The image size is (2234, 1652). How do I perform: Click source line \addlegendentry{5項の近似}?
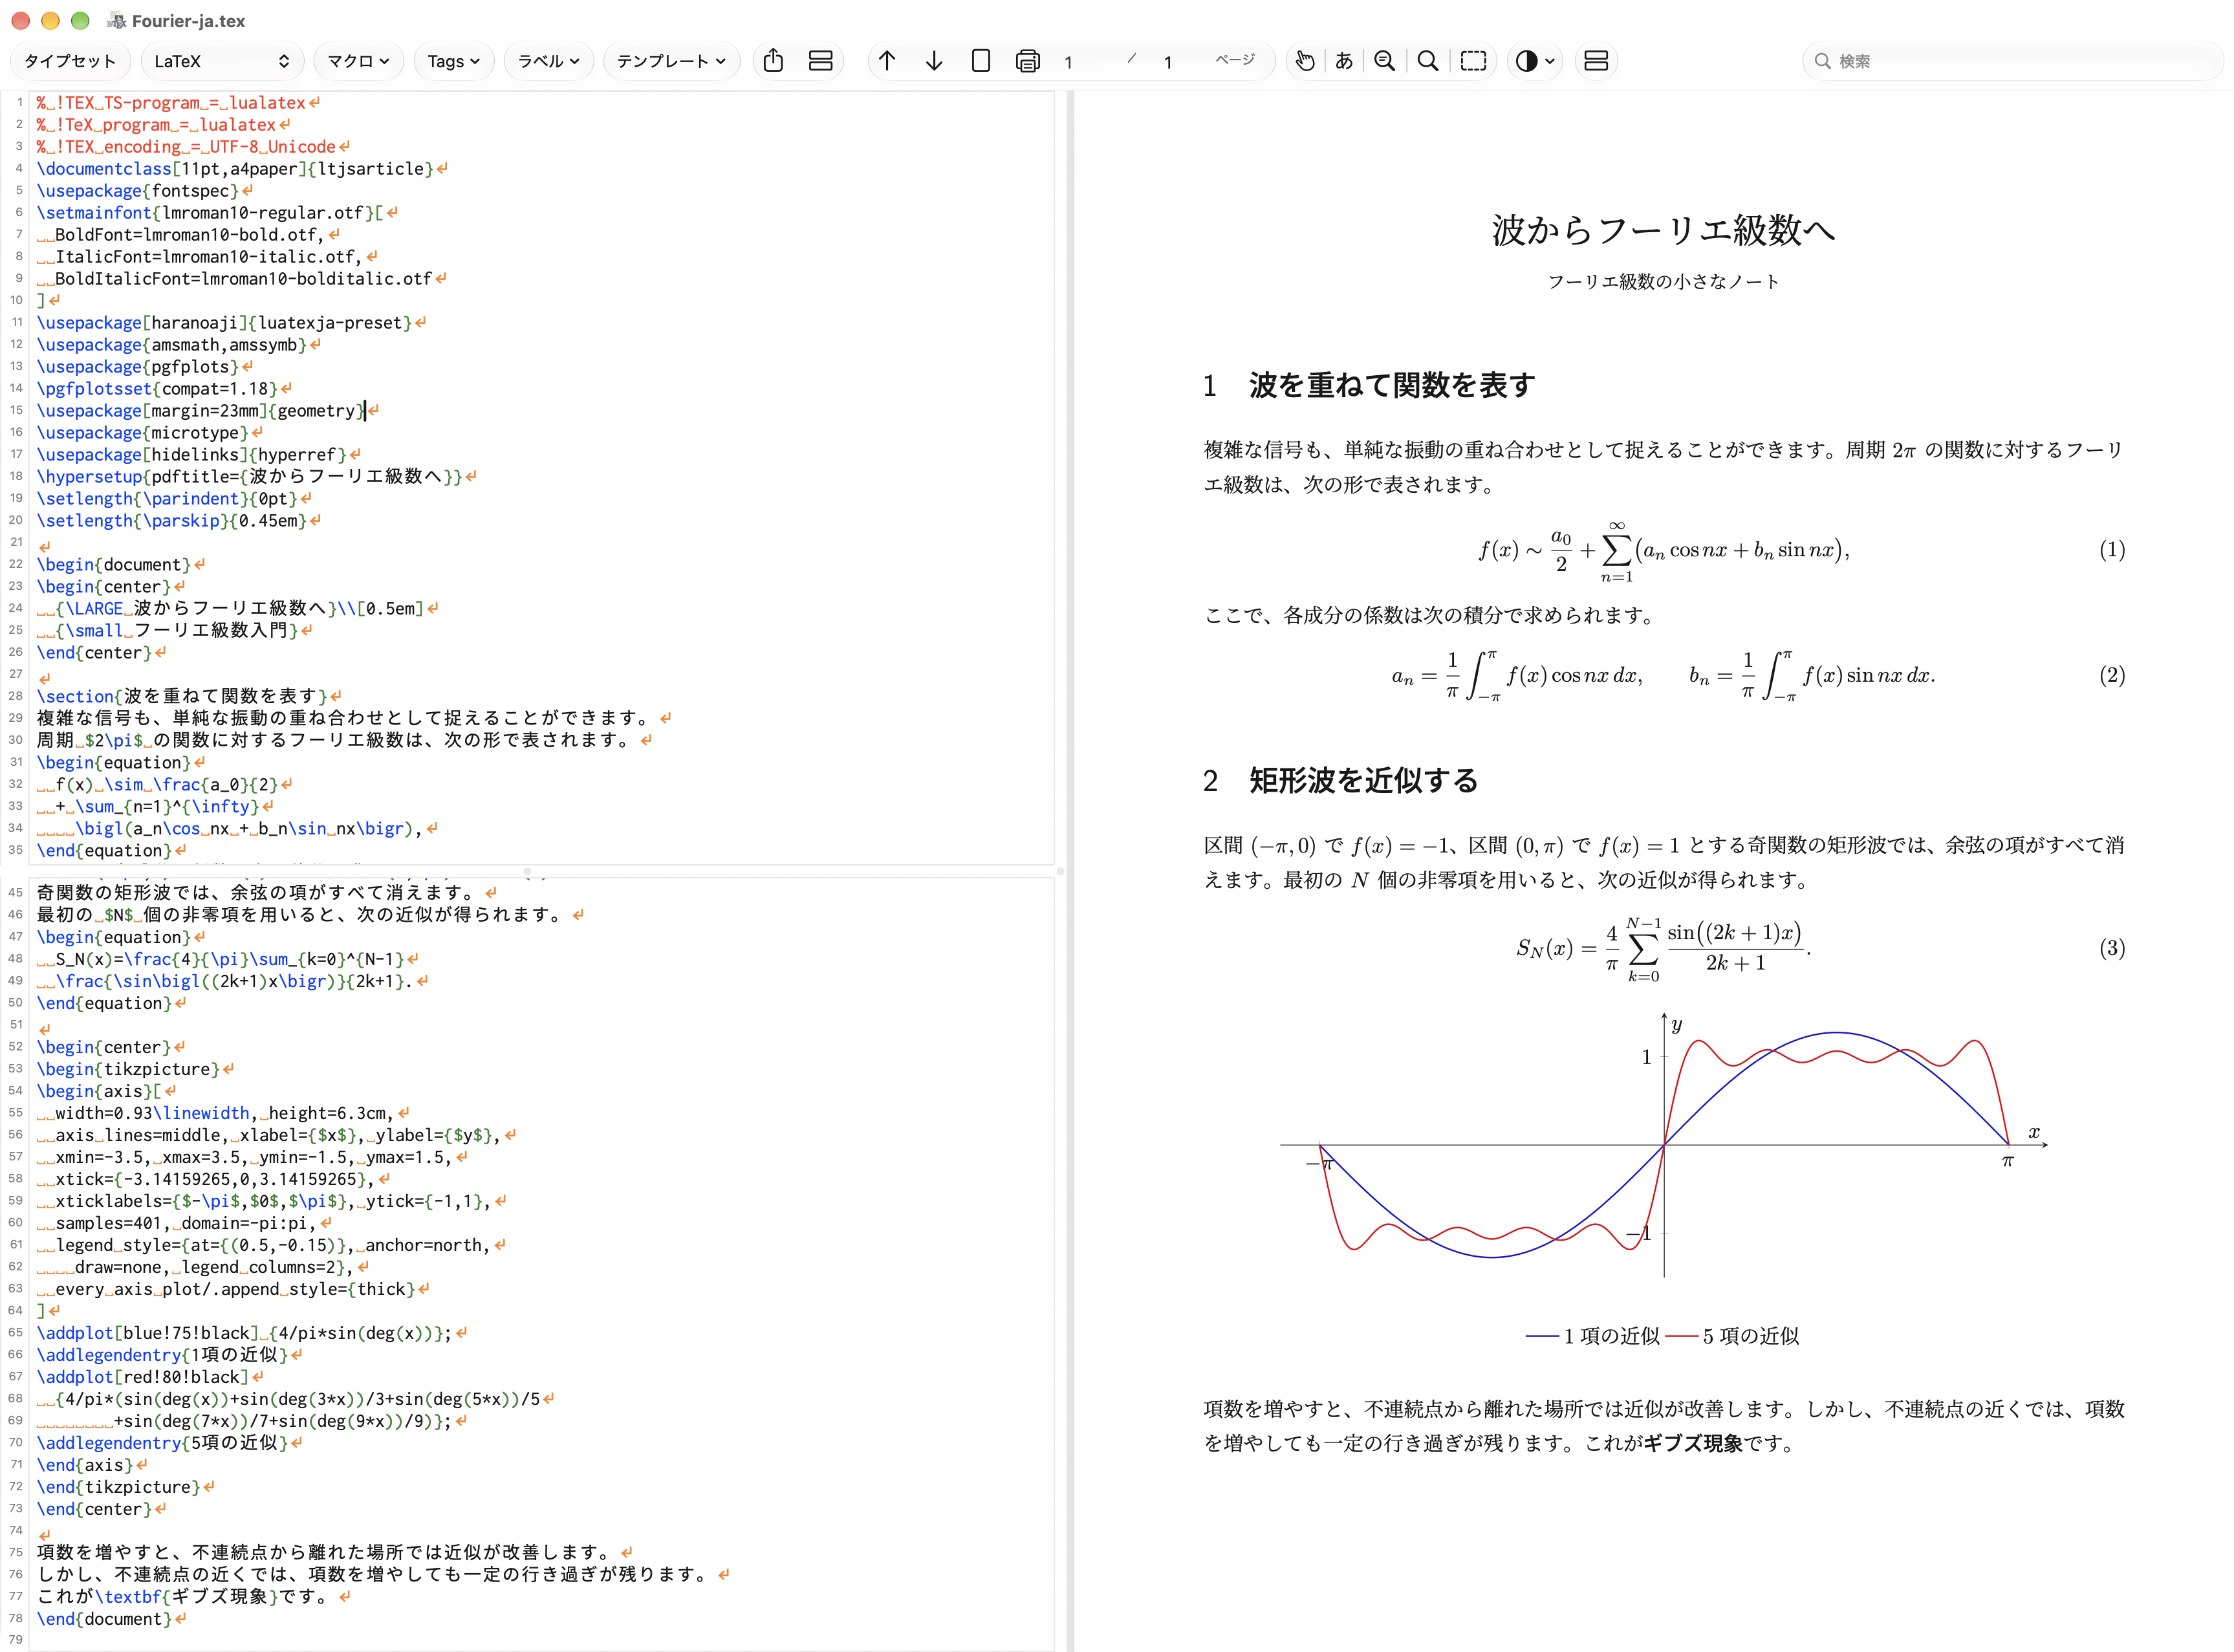(162, 1443)
